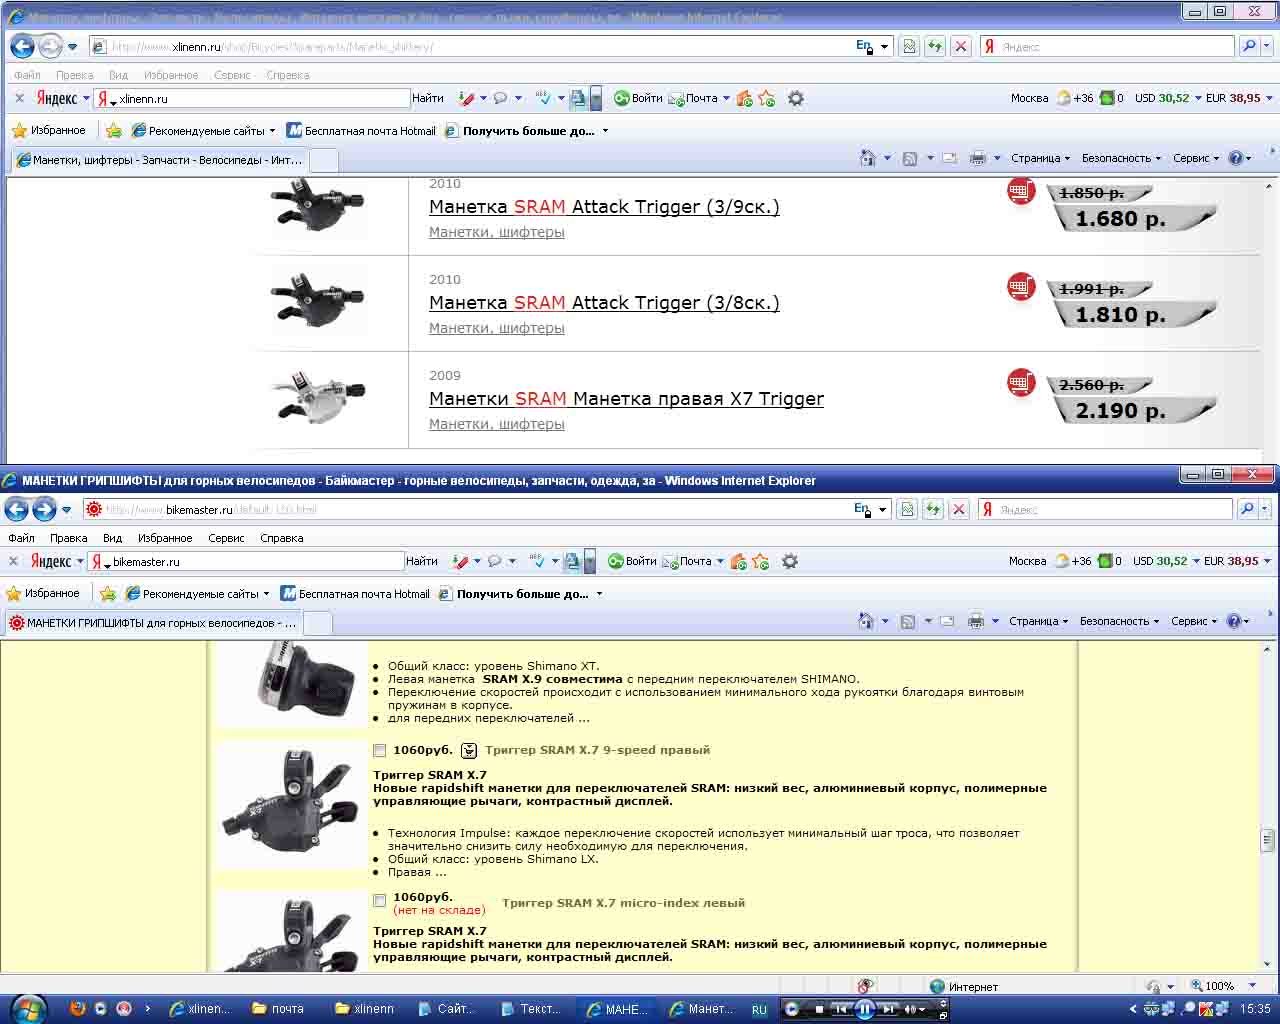
Task: Open Yandex bar settings gear in bikemaster window
Action: (x=790, y=561)
